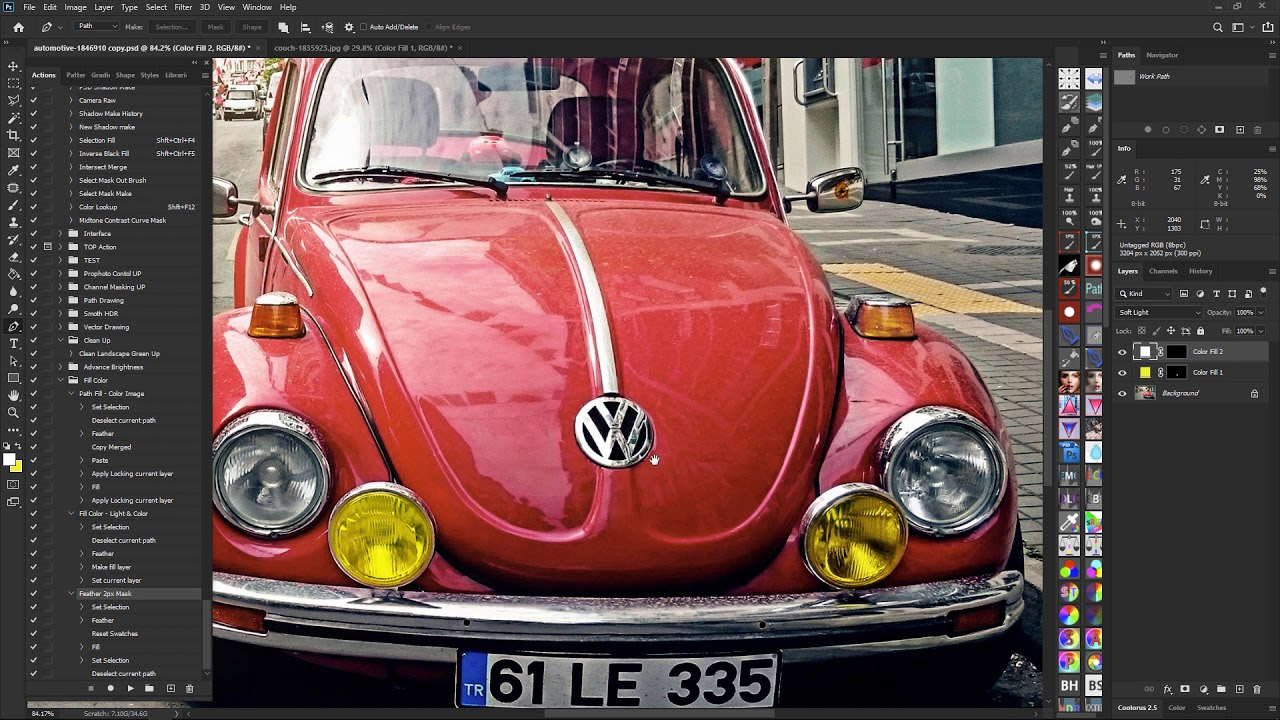
Task: Select the Polygonal Lasso tool
Action: click(x=13, y=100)
